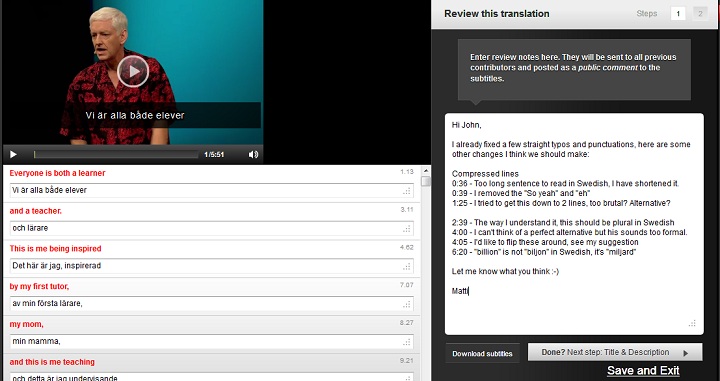Seek along the video progress bar

coord(116,155)
